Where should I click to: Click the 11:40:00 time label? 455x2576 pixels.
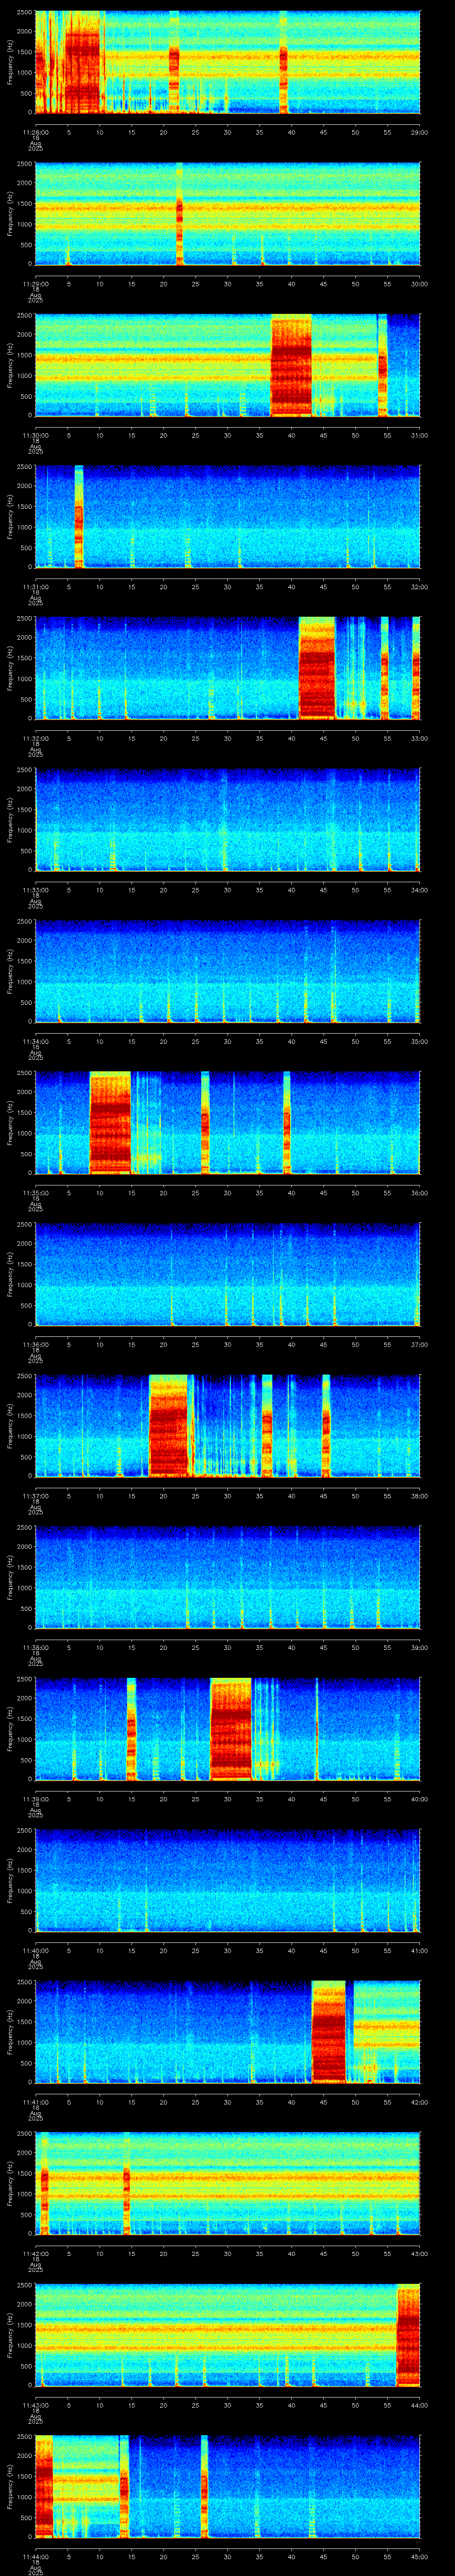[x=35, y=1950]
